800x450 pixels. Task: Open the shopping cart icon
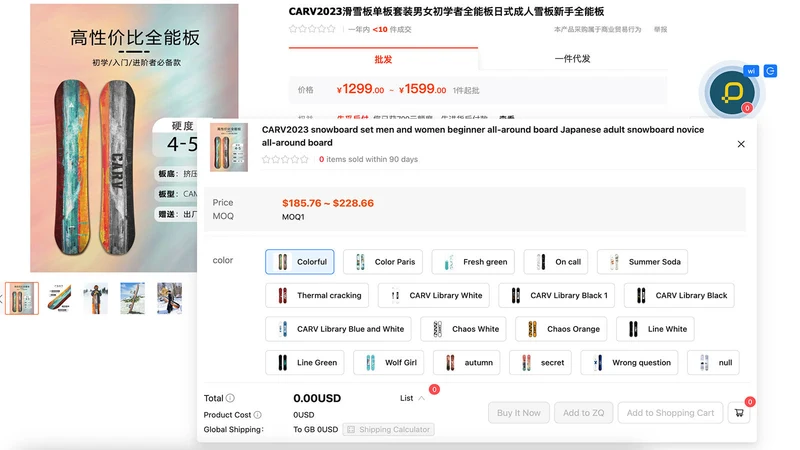pos(739,413)
